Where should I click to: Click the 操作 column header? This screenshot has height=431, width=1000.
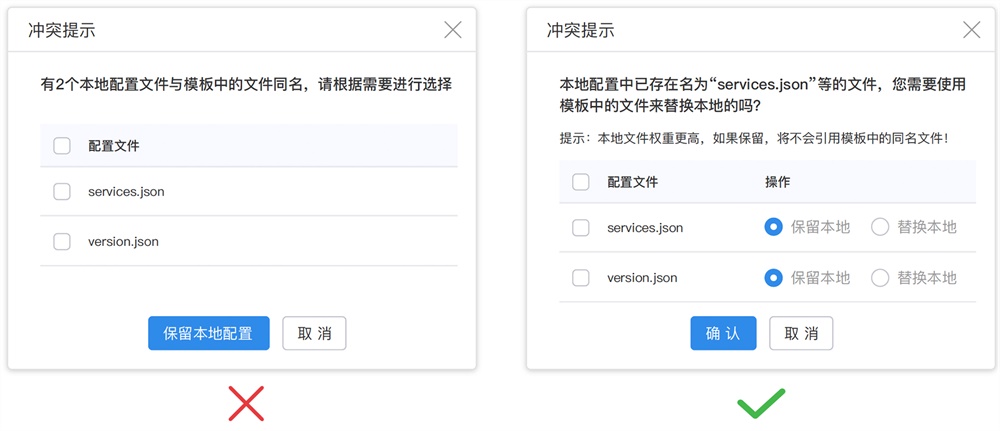point(777,182)
